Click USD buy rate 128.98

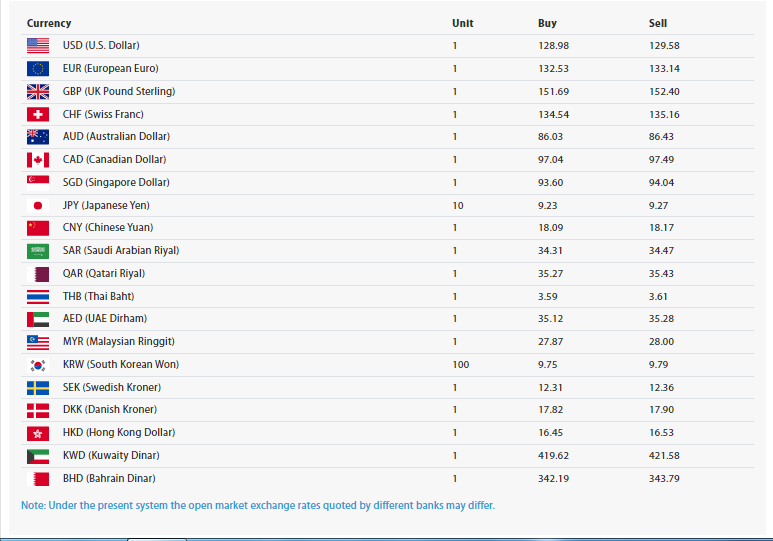pyautogui.click(x=553, y=46)
